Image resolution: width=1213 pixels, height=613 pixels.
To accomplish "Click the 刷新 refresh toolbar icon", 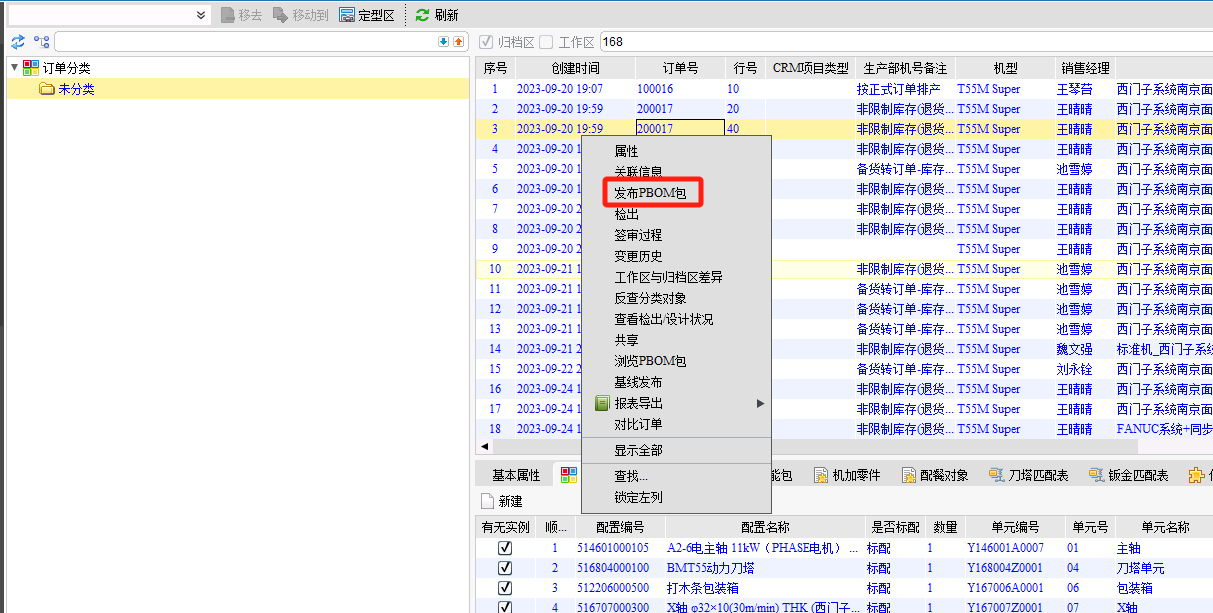I will (422, 15).
